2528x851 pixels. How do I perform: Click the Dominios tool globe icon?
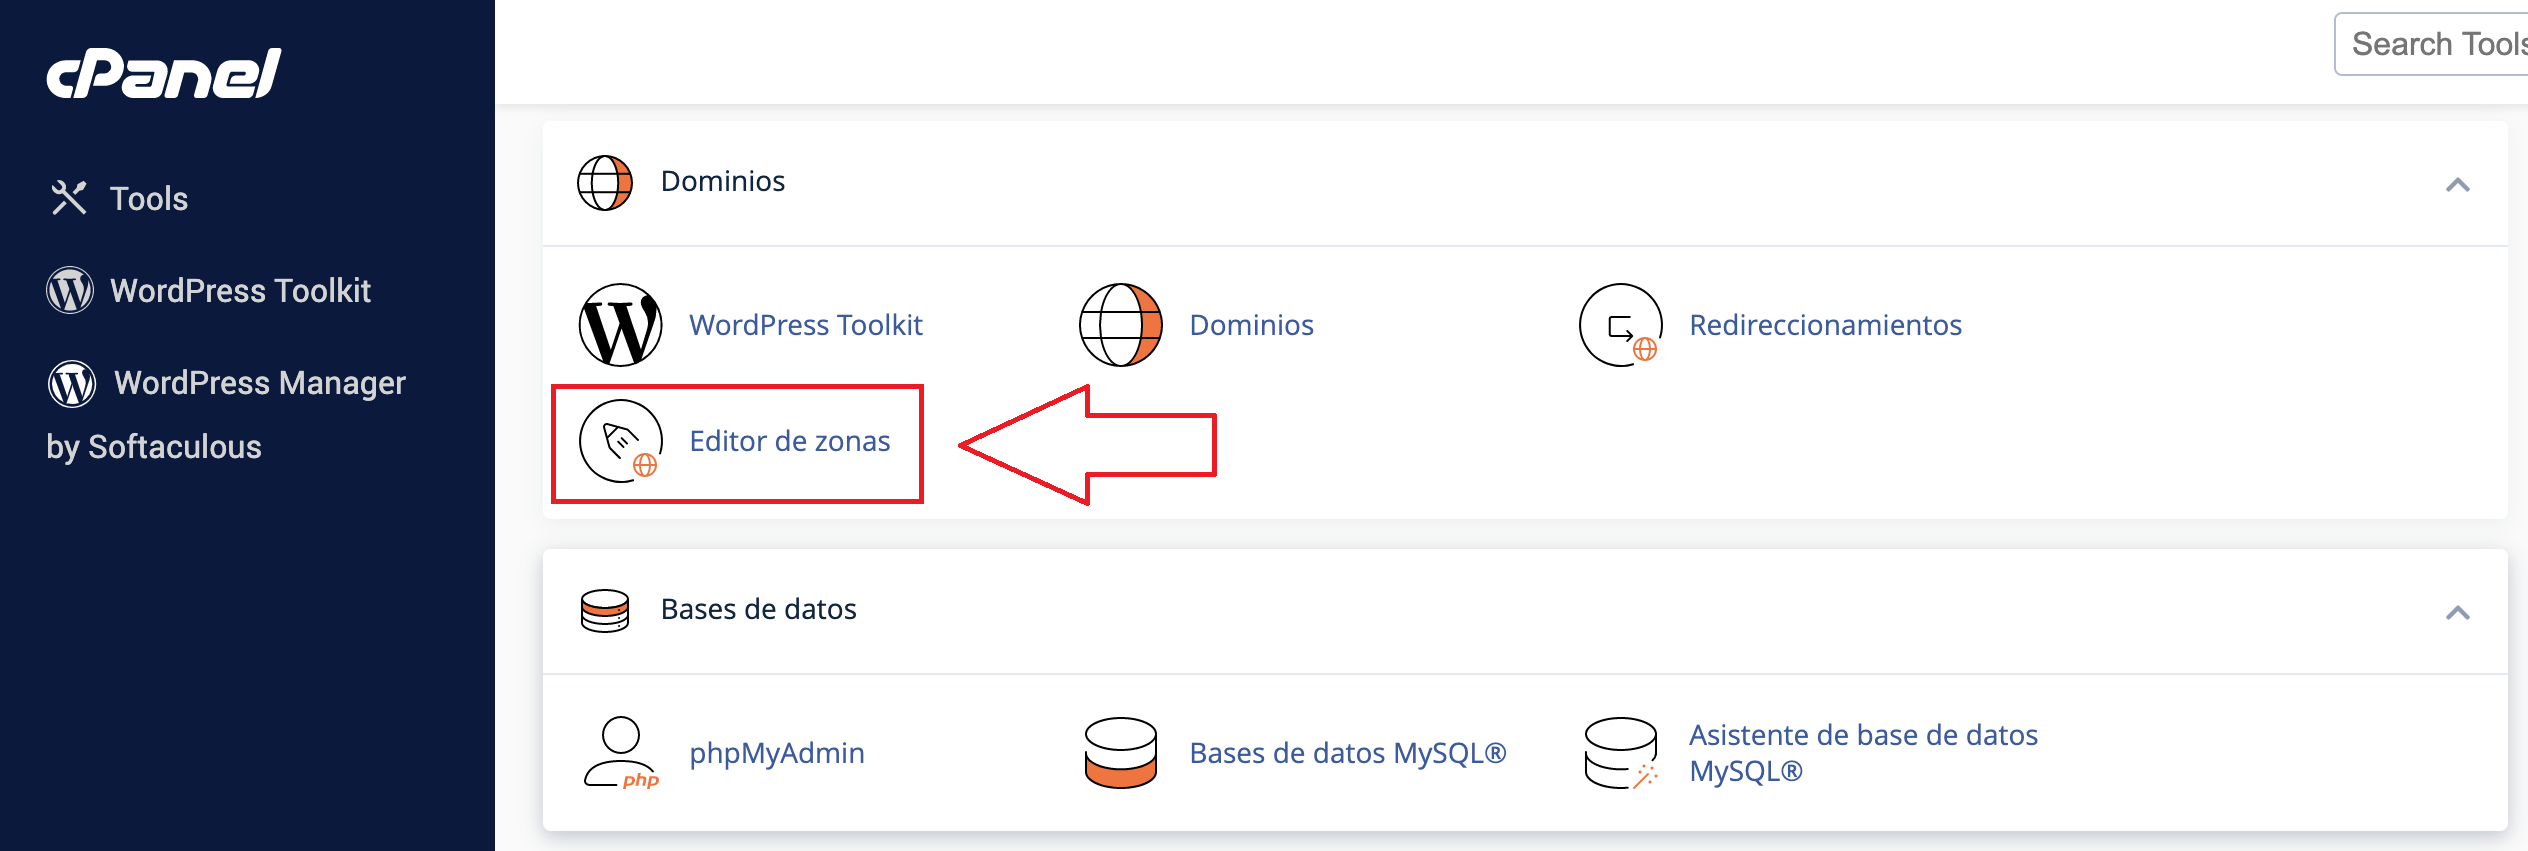pyautogui.click(x=1121, y=325)
